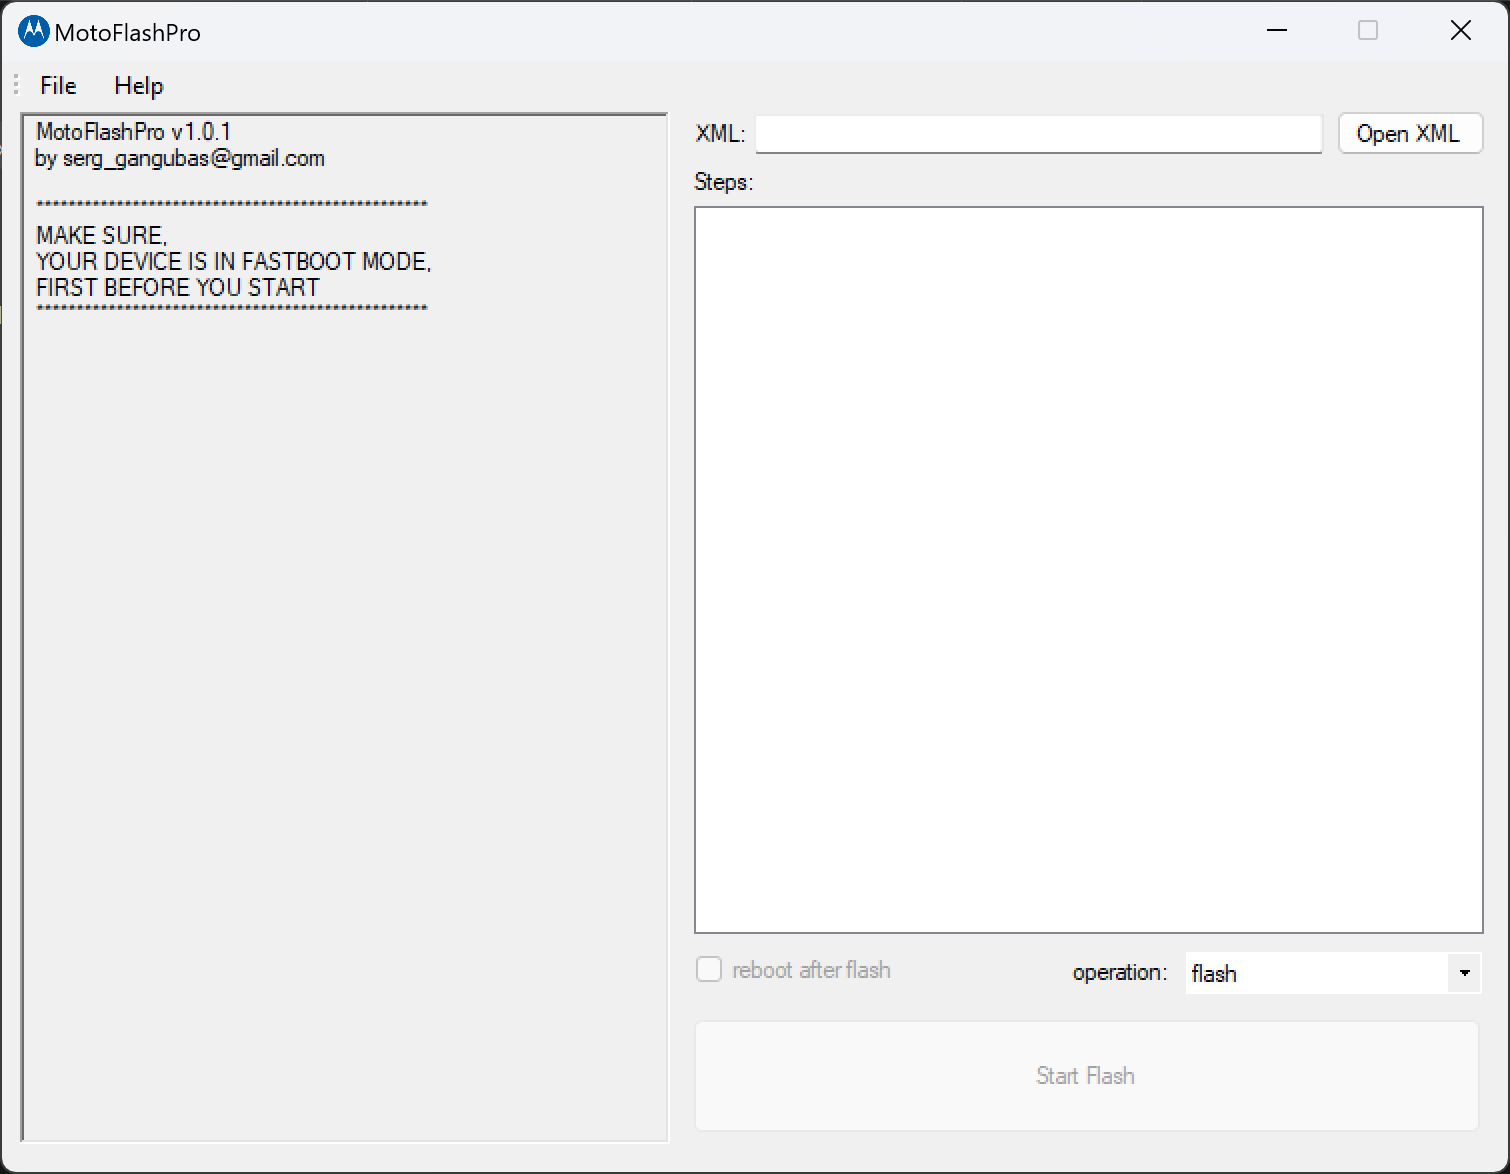Screen dimensions: 1510x1174
Task: Click the Motorola logo icon in title bar
Action: click(x=33, y=32)
